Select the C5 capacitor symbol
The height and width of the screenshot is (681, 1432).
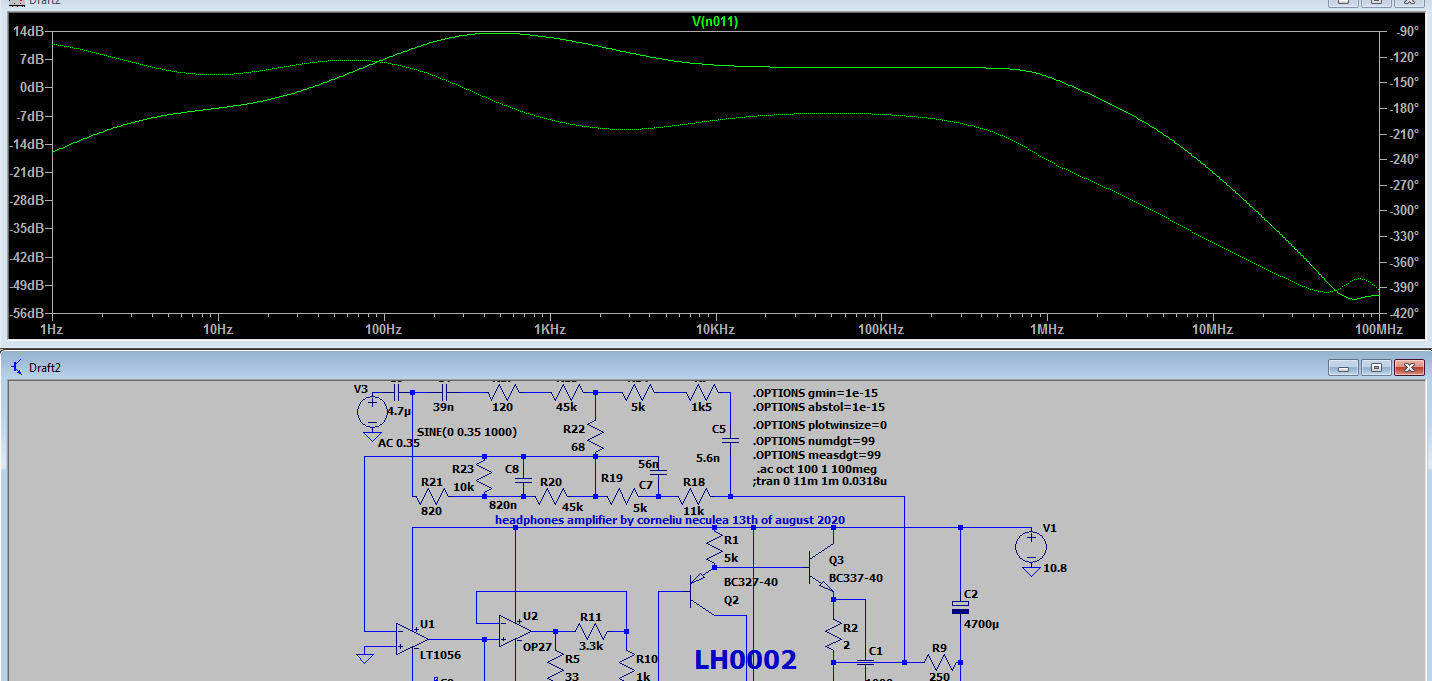(x=730, y=440)
